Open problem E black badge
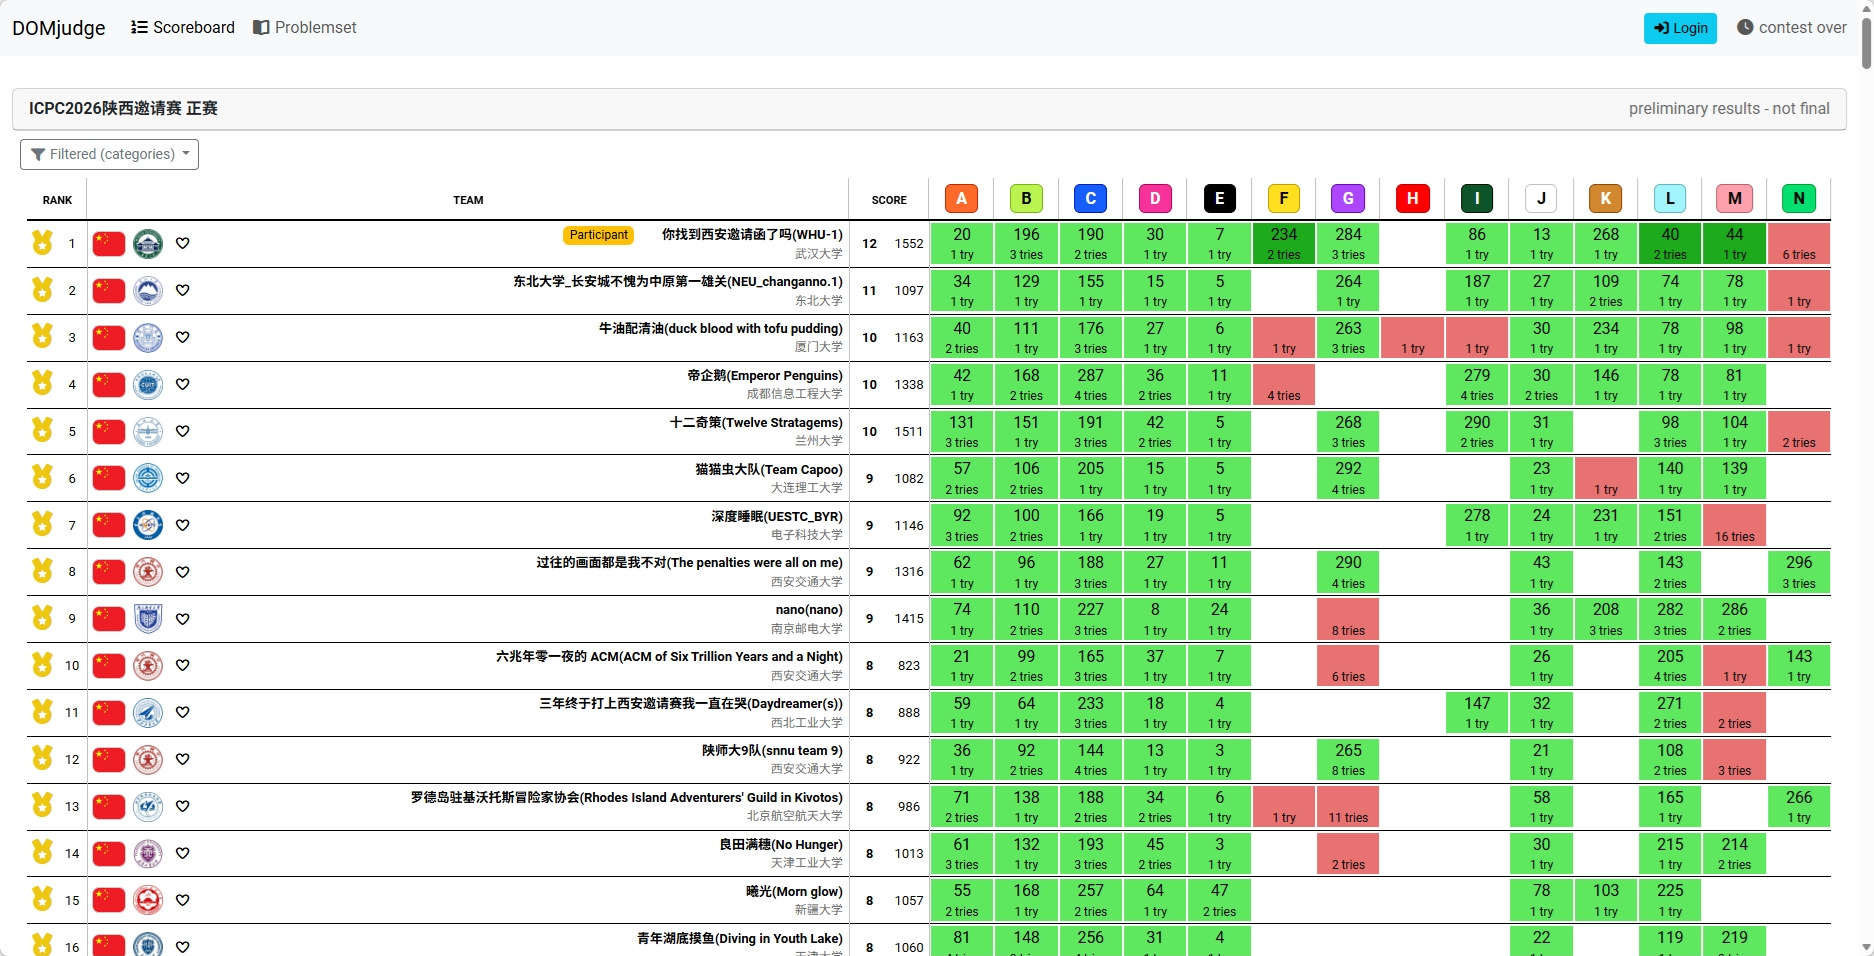Screen dimensions: 1874x956 pyautogui.click(x=1219, y=199)
